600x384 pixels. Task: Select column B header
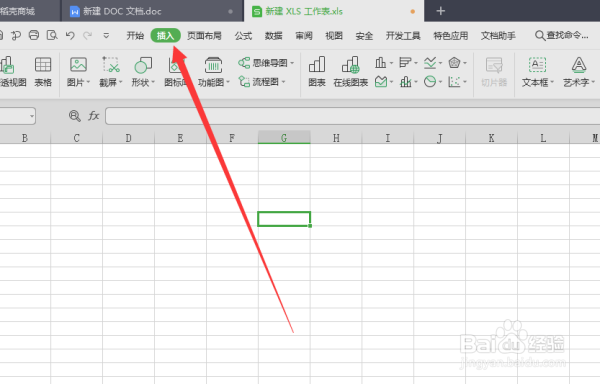pos(25,138)
